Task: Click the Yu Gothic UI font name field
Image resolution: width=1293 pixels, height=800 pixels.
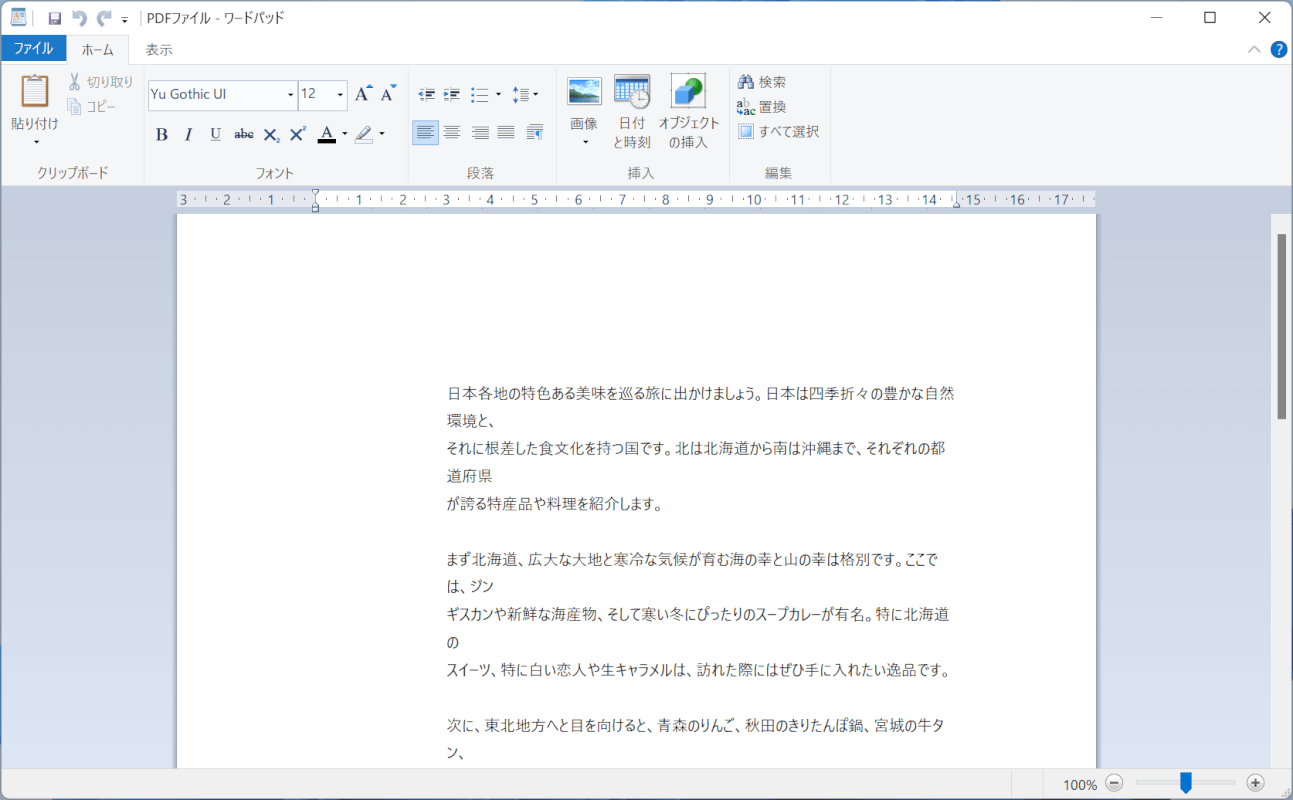Action: pyautogui.click(x=217, y=94)
